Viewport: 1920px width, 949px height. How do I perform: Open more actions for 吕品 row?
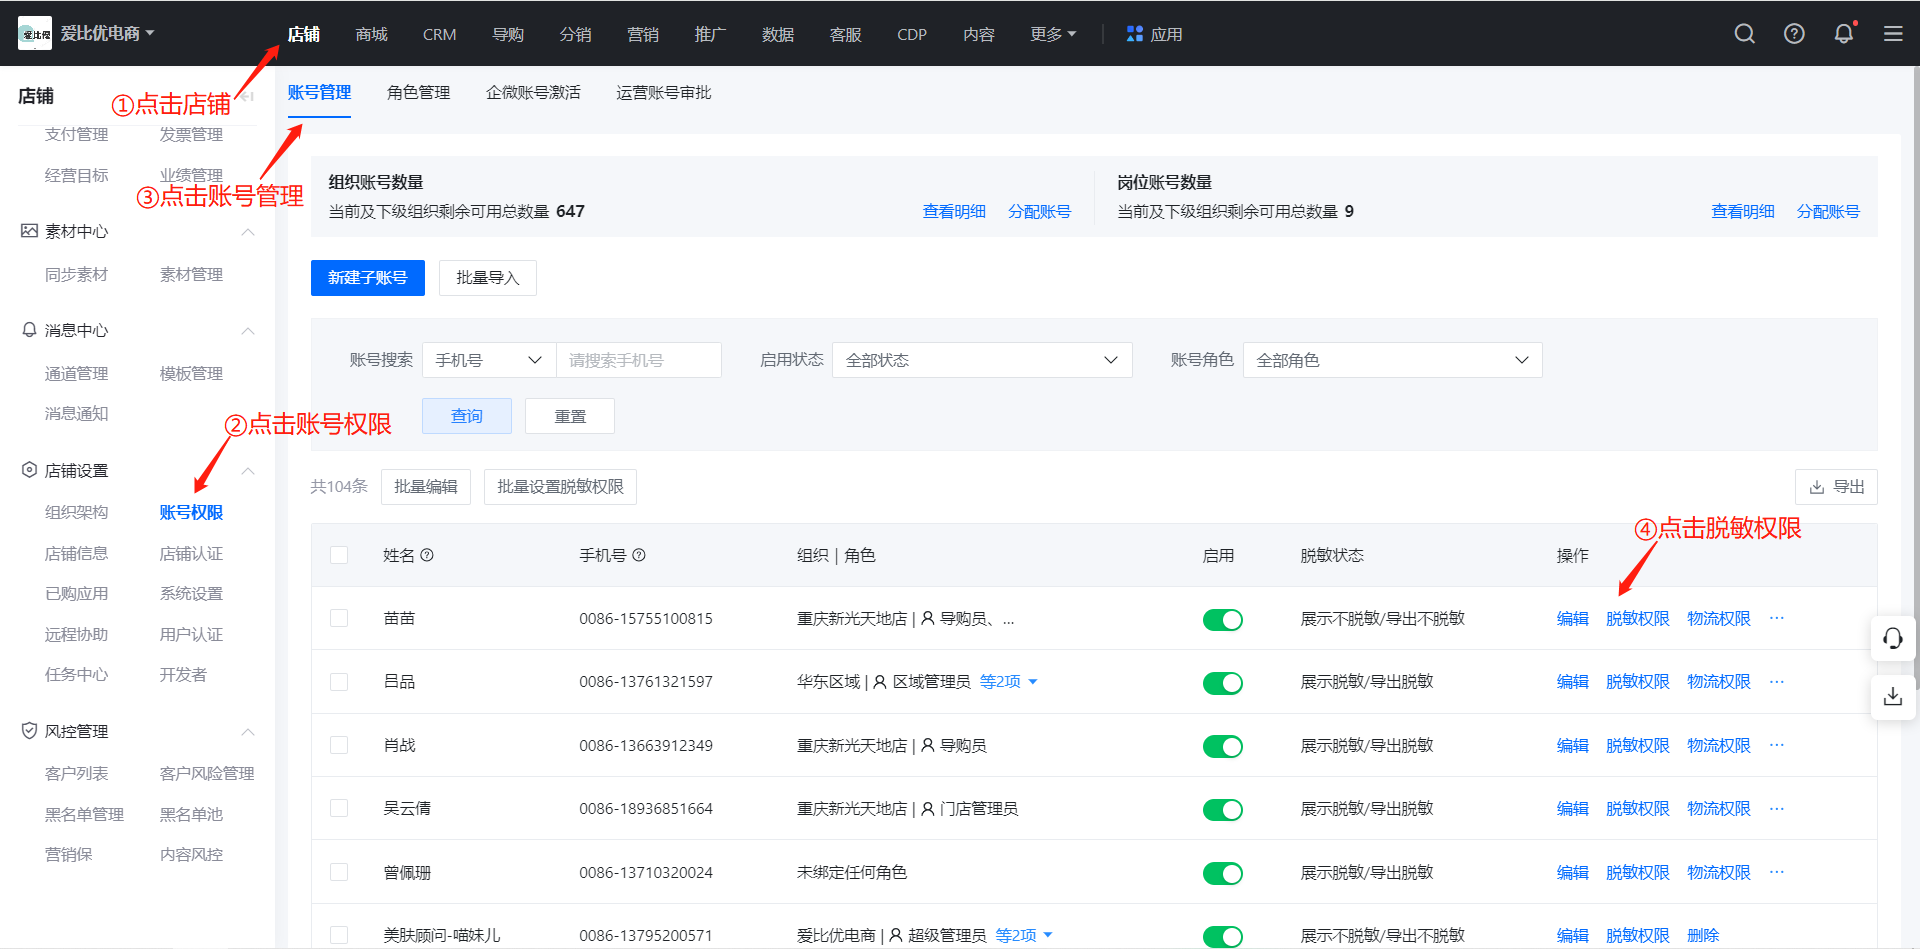pos(1776,681)
